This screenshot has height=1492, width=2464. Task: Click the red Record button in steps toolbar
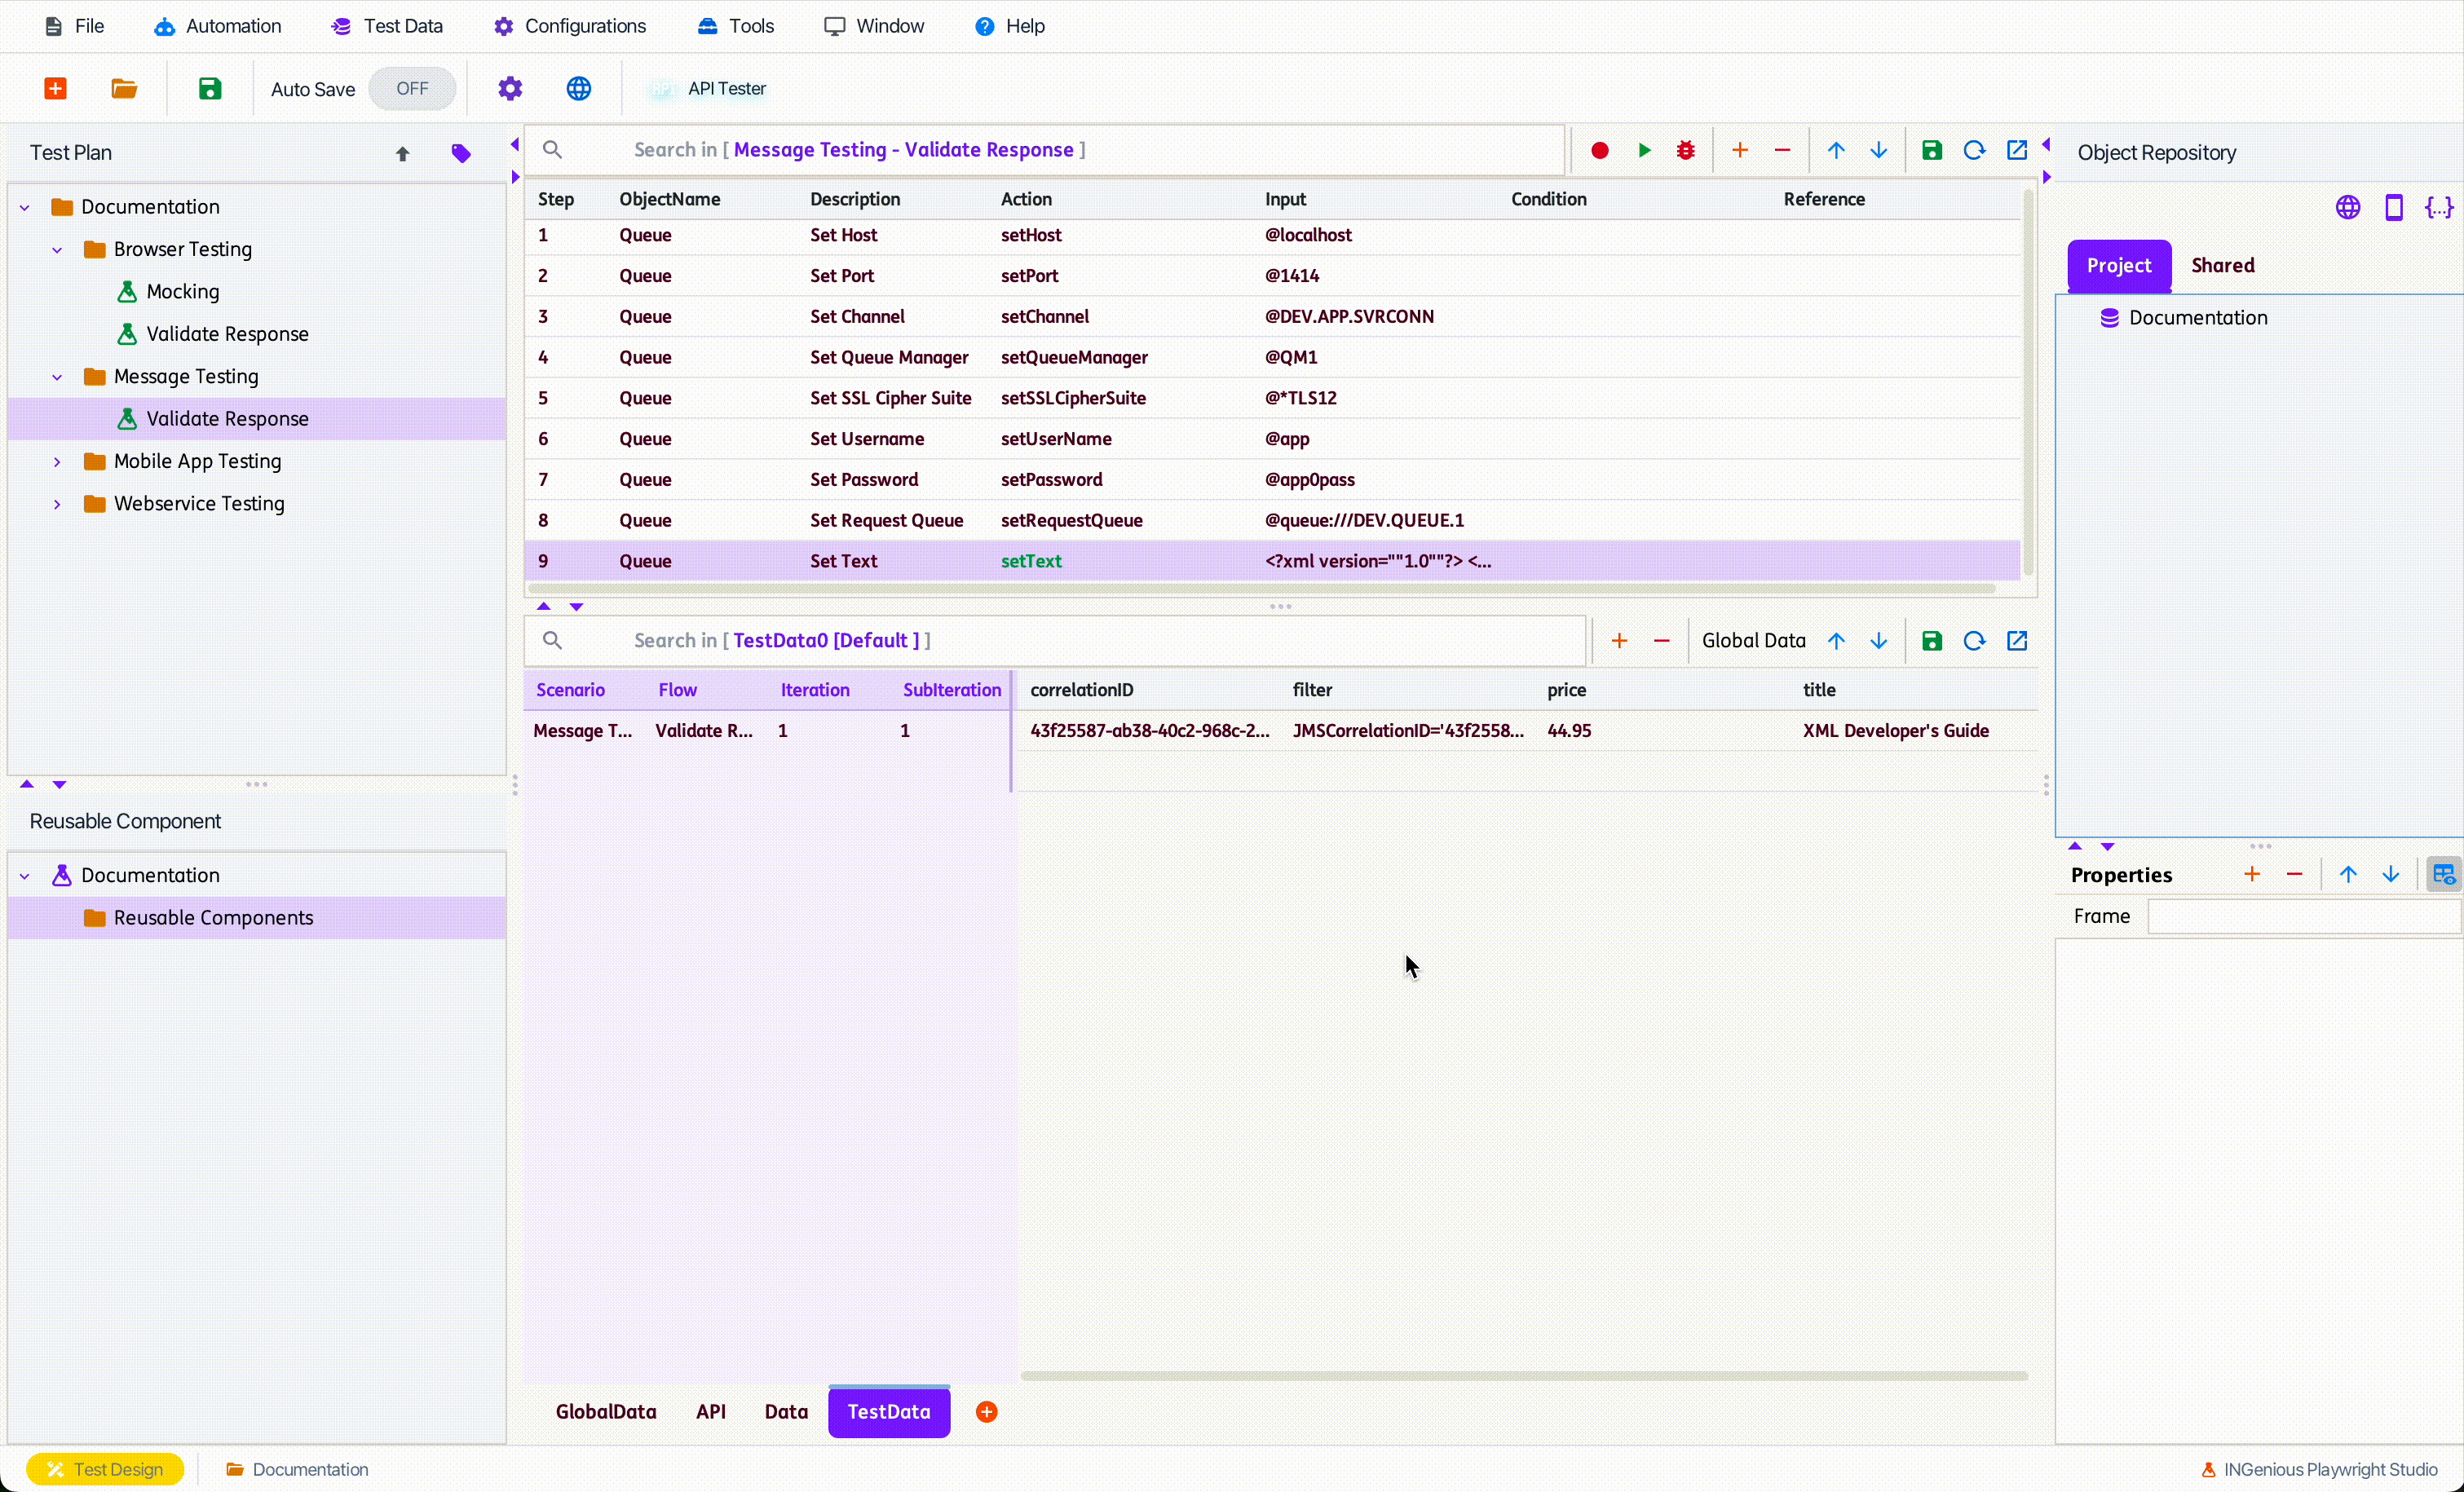[x=1600, y=150]
